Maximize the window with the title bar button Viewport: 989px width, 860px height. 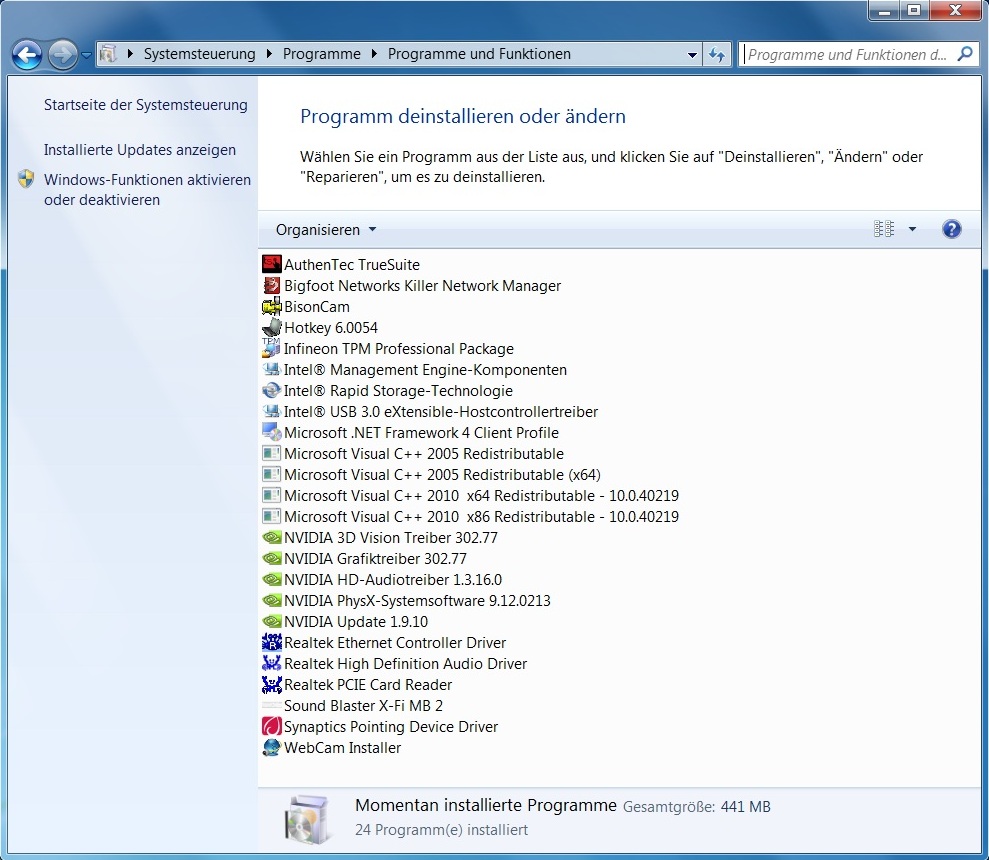(x=914, y=10)
